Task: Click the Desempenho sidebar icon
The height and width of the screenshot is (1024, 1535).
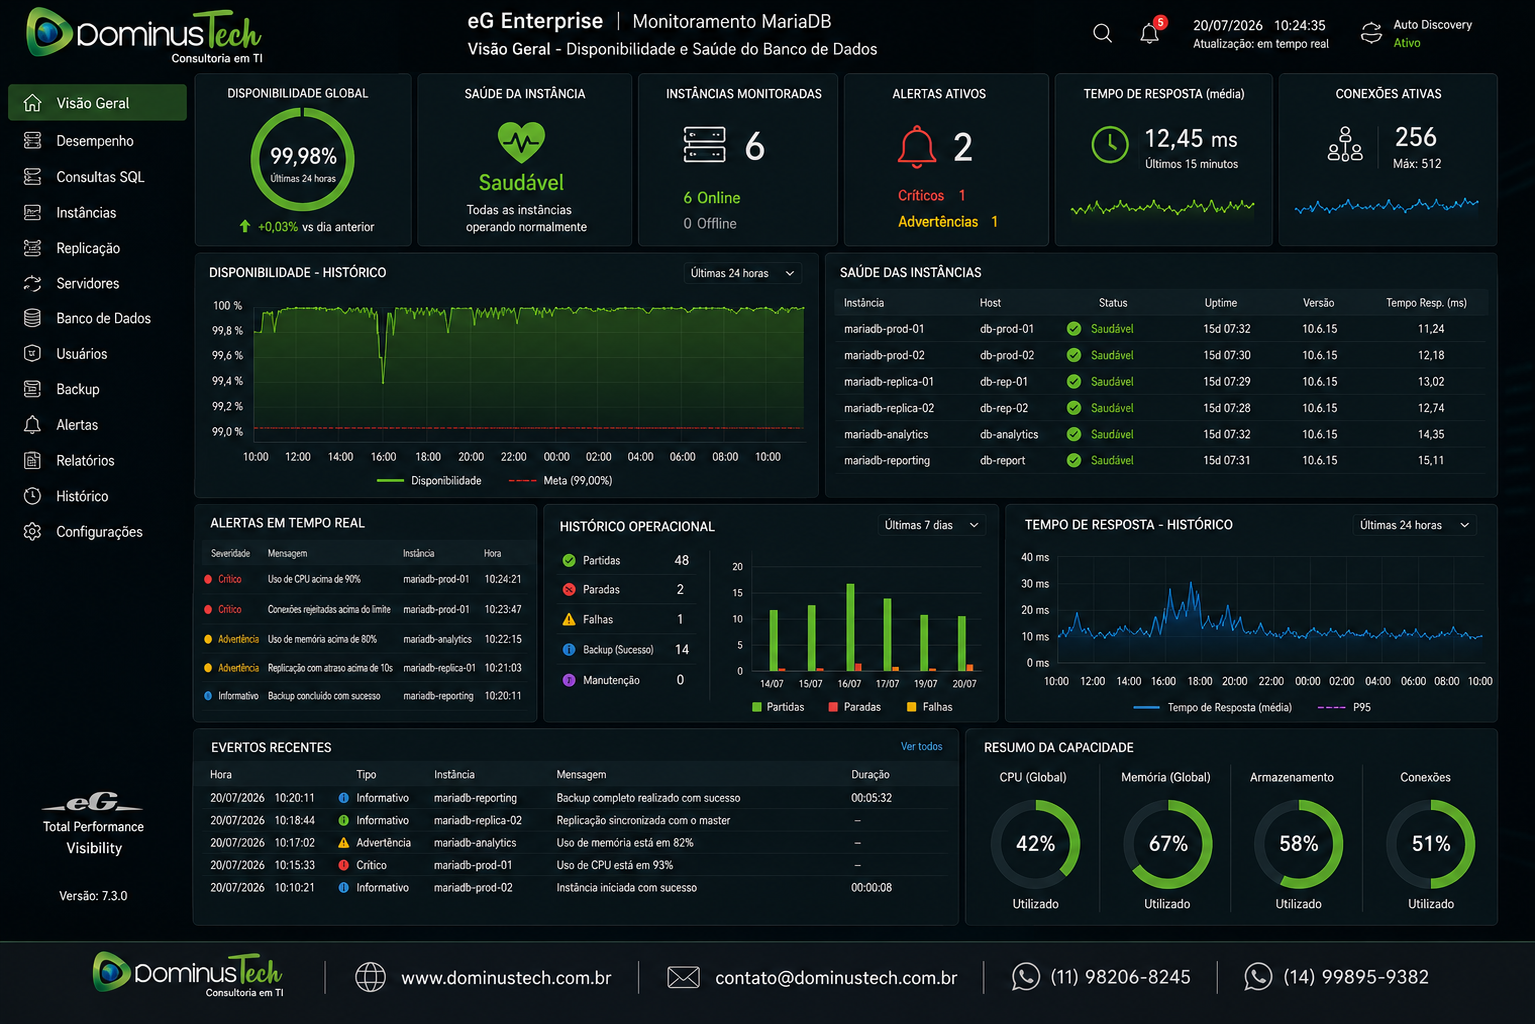Action: coord(32,141)
